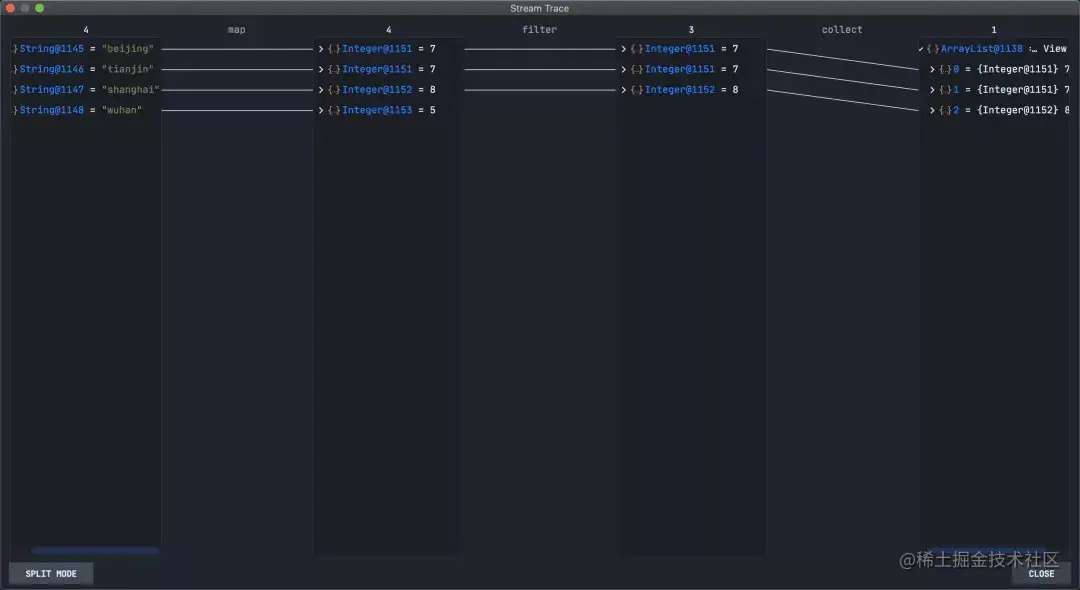Screen dimensions: 1080x590
Task: Click object icon of ArrayList element 2
Action: pos(945,110)
